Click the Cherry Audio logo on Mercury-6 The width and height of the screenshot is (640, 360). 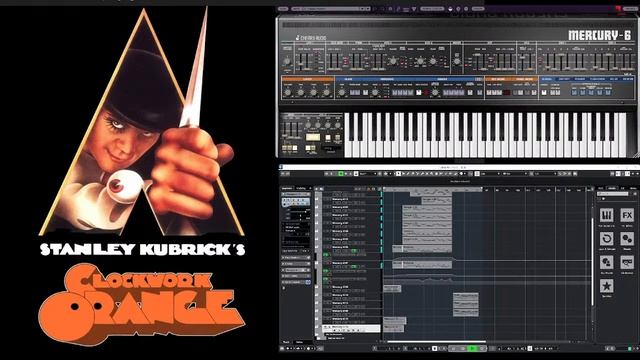coord(310,38)
